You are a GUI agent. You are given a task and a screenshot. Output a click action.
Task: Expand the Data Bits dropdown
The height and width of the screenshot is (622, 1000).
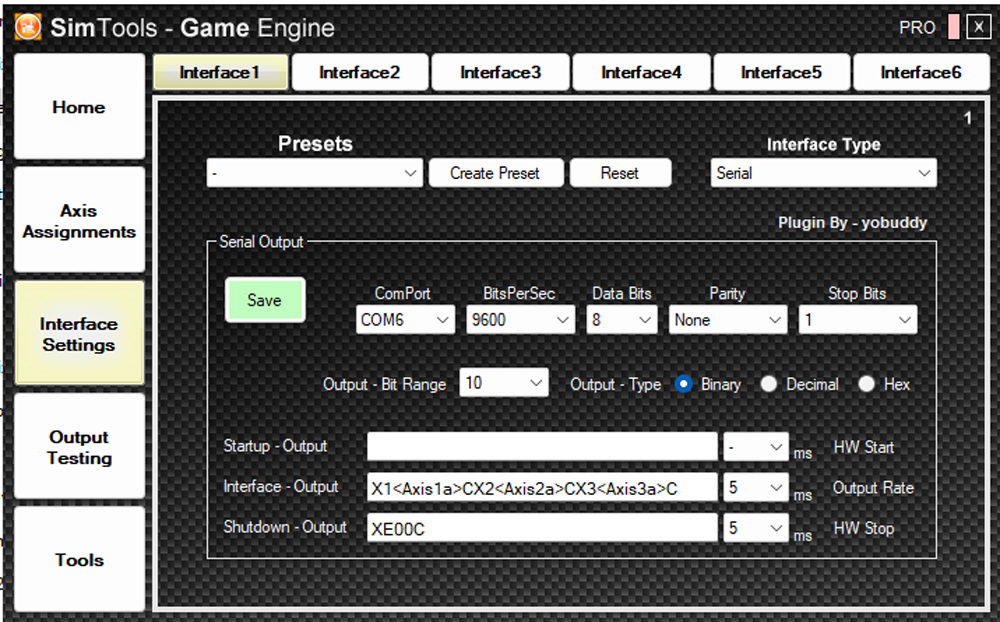(x=622, y=320)
